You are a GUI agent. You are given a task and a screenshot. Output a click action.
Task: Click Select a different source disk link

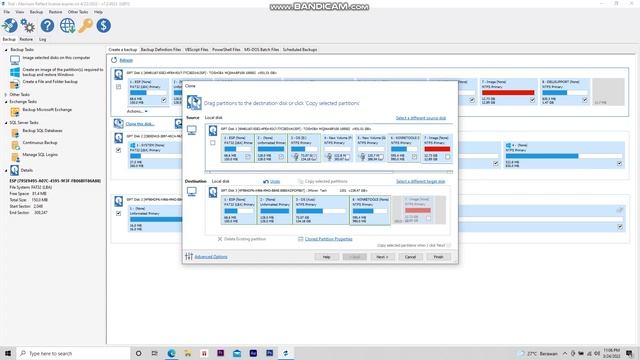coord(421,118)
